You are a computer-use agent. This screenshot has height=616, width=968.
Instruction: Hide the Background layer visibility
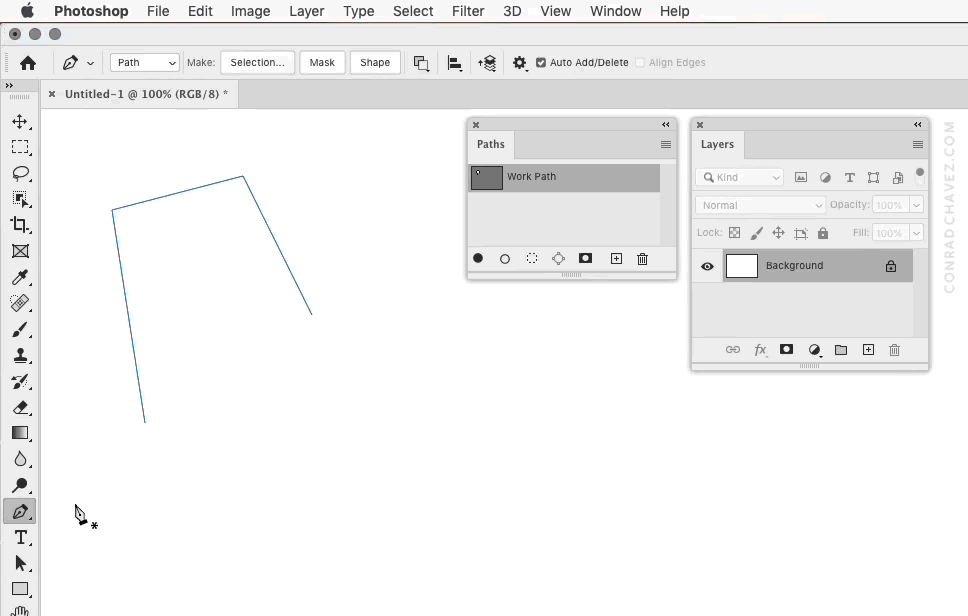(707, 266)
